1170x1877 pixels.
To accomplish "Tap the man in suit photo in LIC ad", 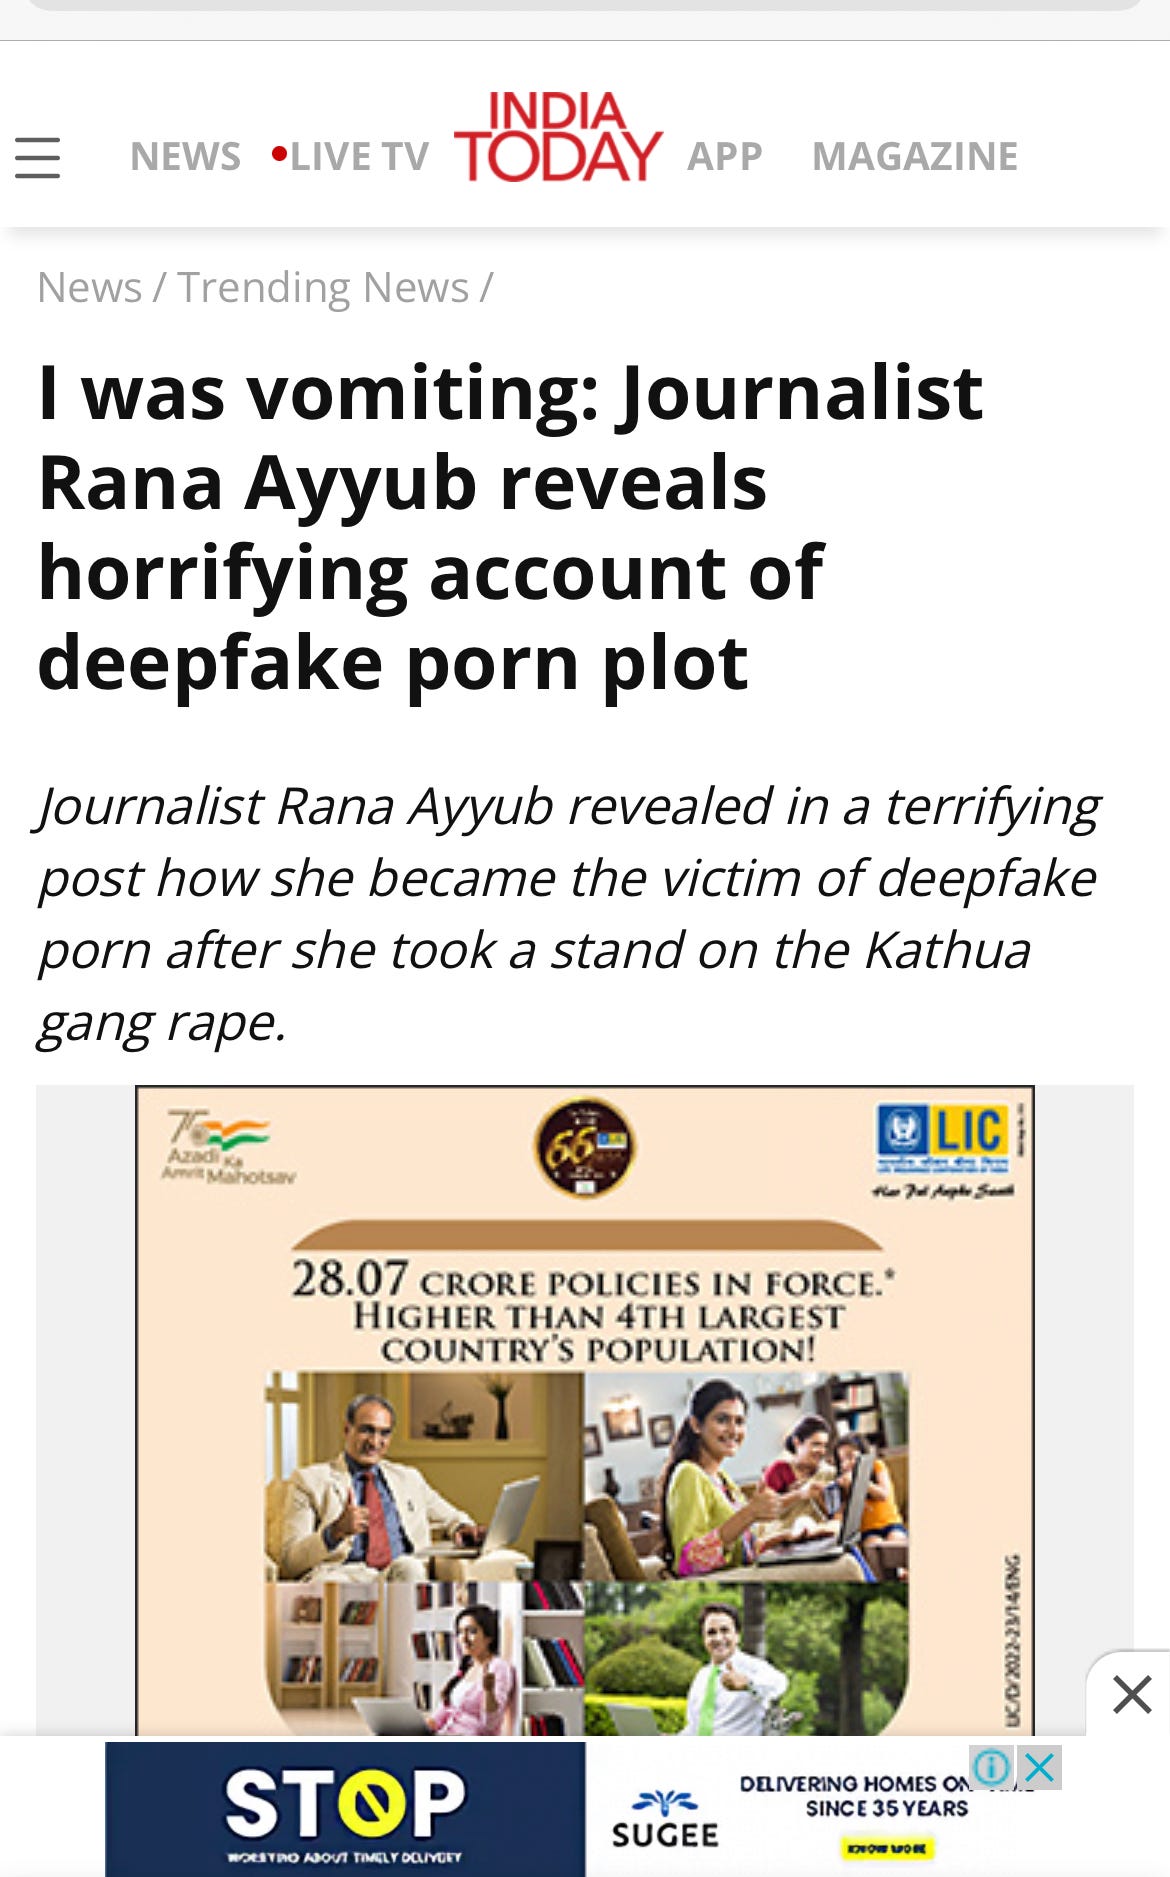I will tap(424, 1476).
